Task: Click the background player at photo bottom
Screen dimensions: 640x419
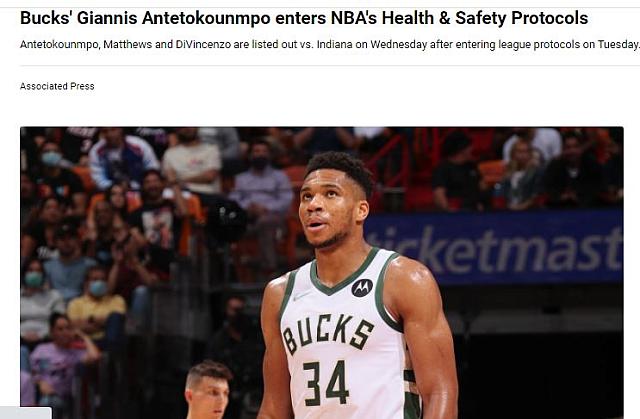Action: 208,390
